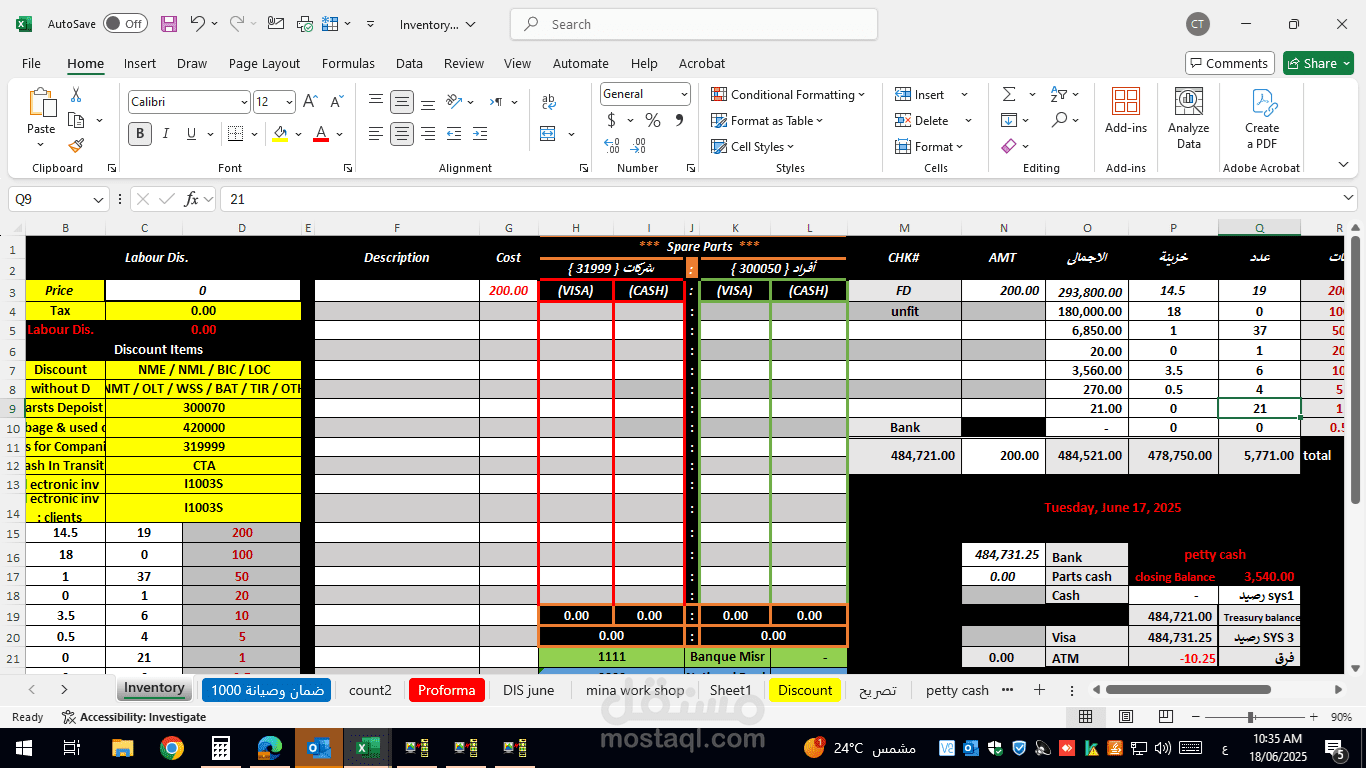Open Format as Table dropdown
The width and height of the screenshot is (1366, 768).
[x=767, y=121]
